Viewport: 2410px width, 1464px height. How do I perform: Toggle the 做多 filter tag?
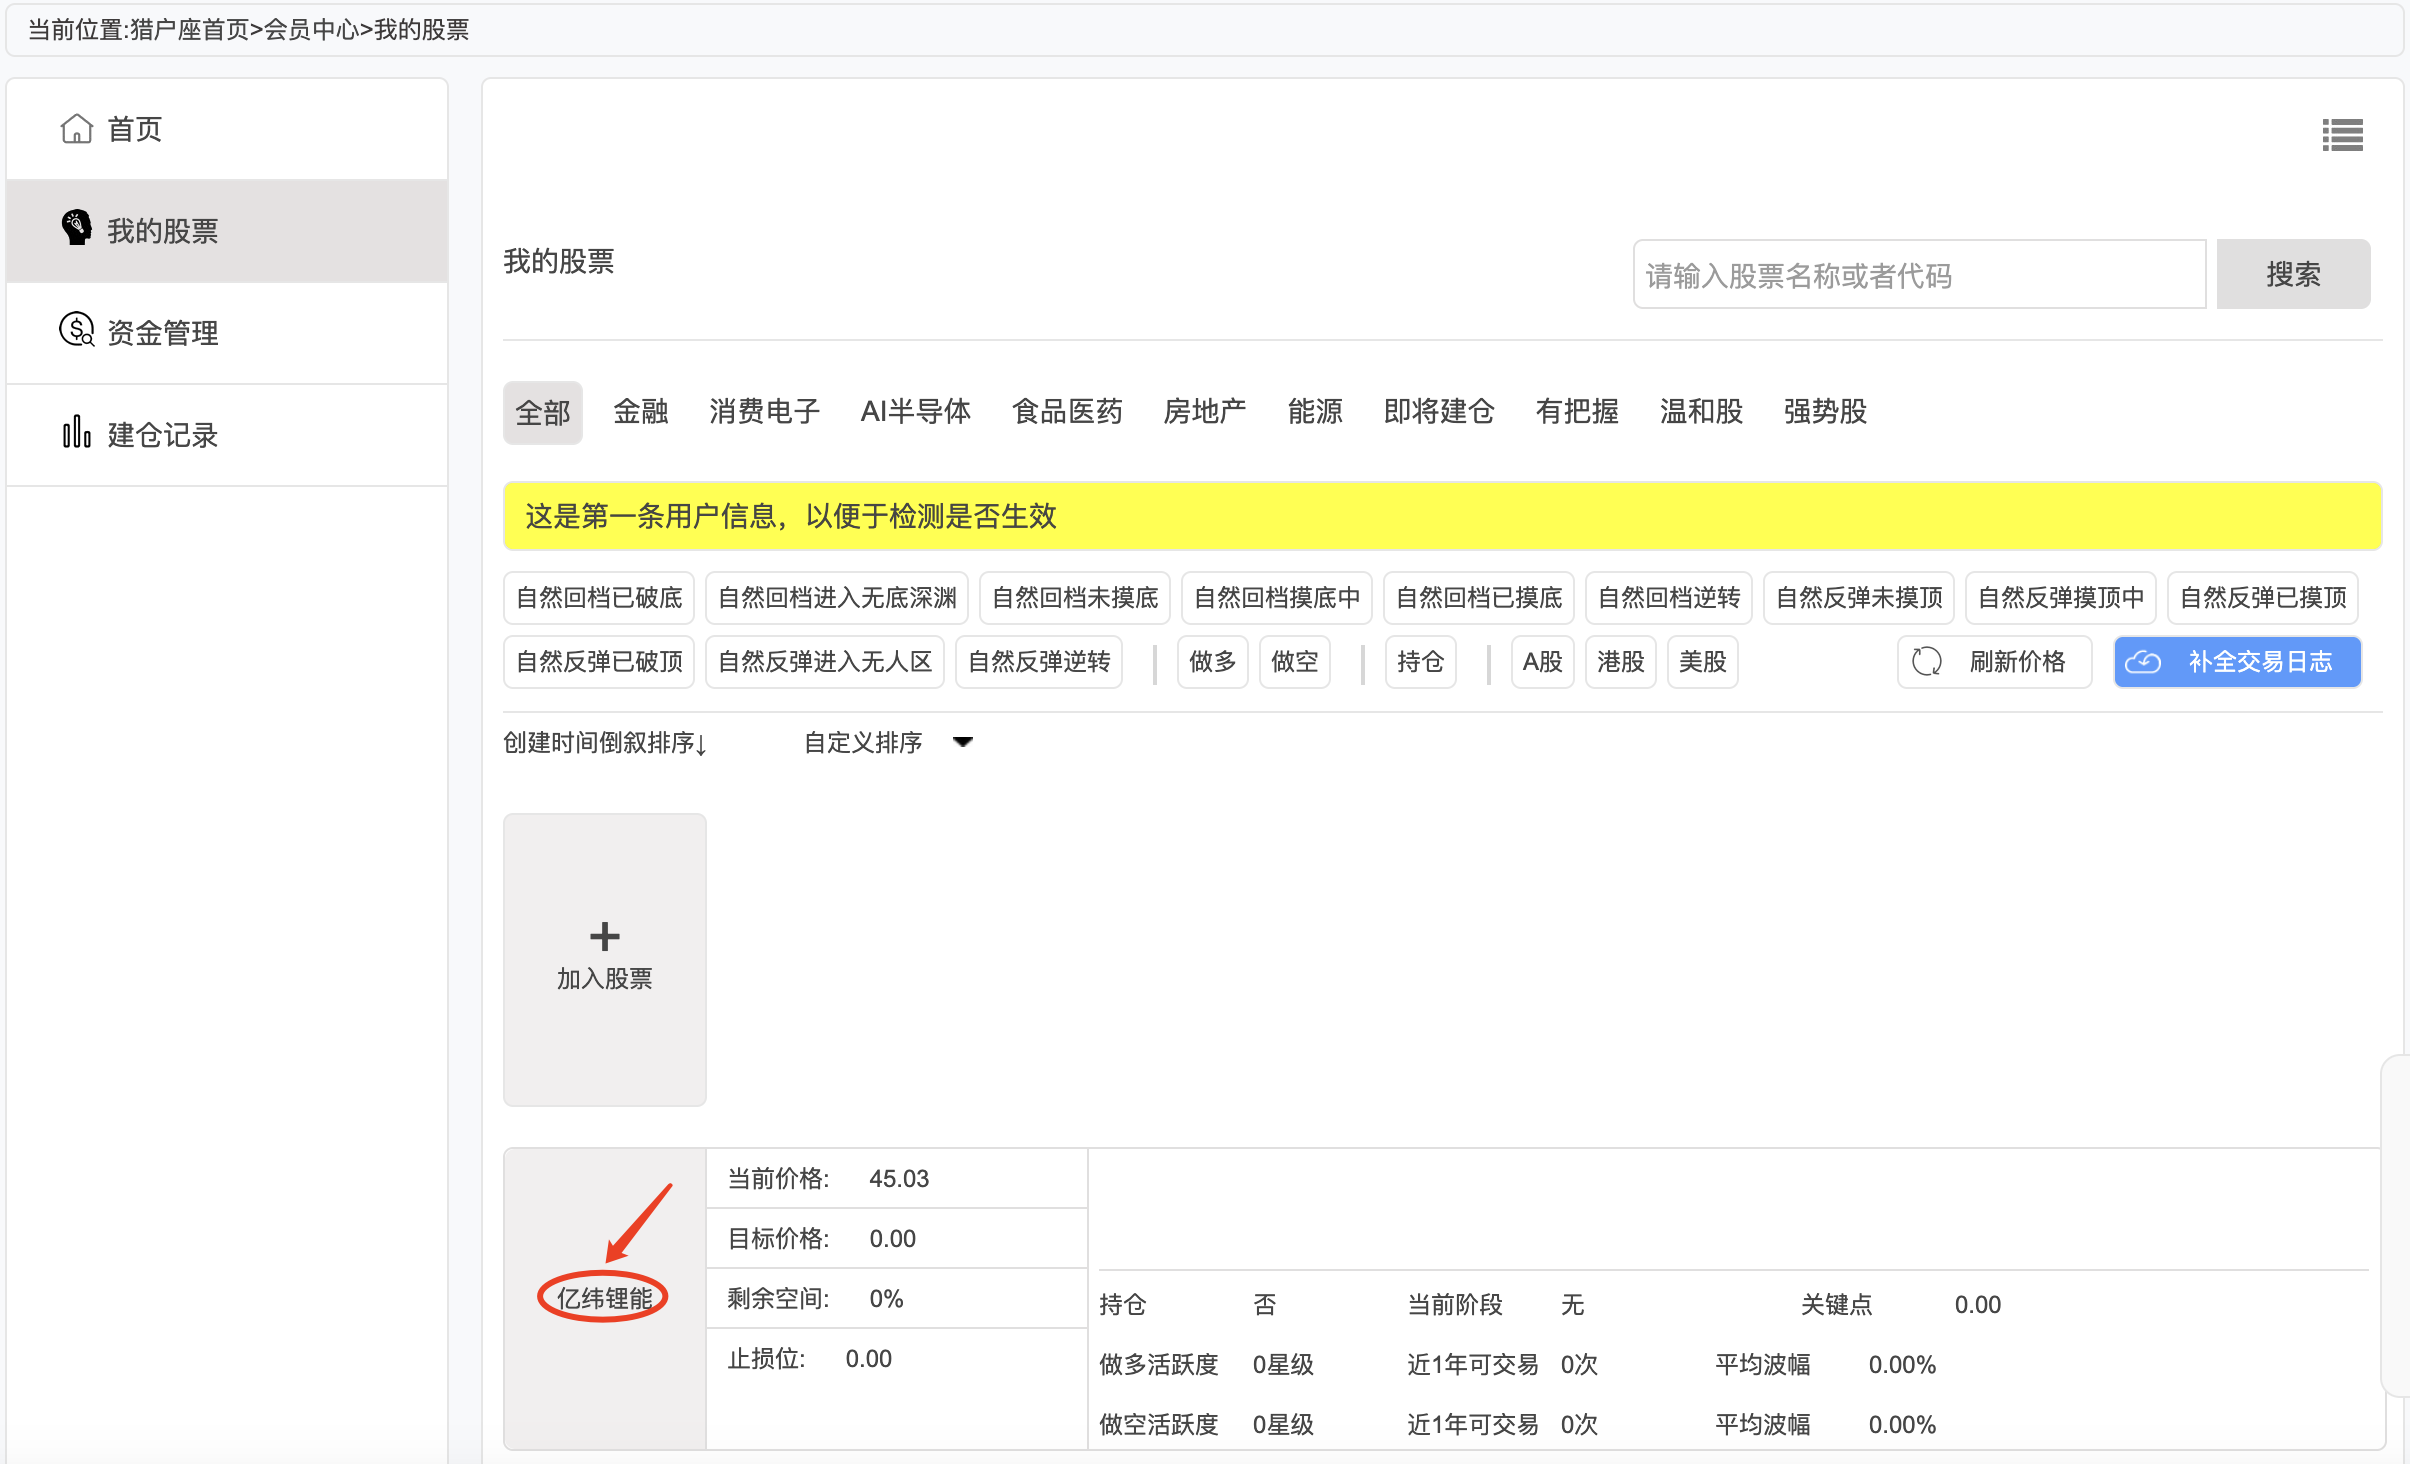1213,662
